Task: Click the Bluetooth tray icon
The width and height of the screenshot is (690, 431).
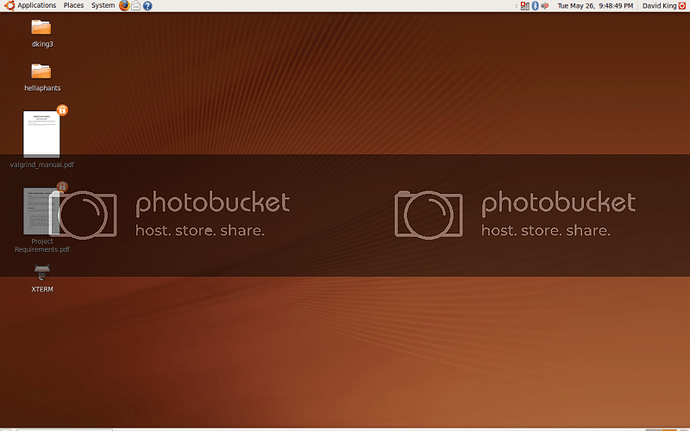Action: pos(536,6)
